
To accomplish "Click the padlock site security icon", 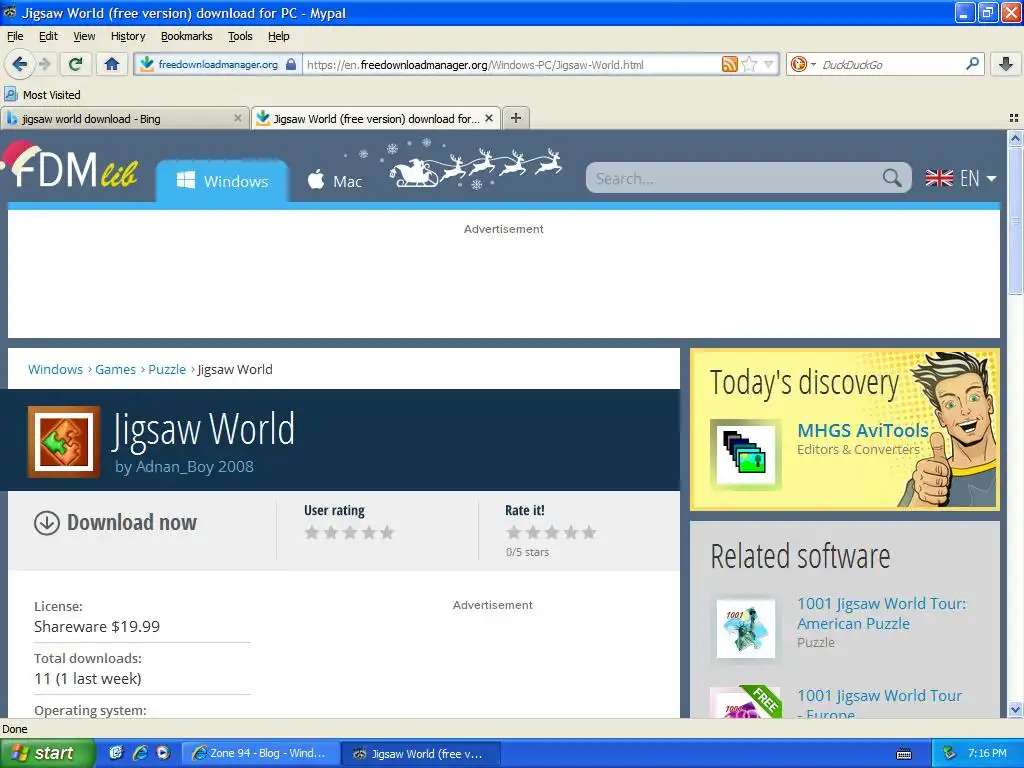I will pyautogui.click(x=291, y=64).
